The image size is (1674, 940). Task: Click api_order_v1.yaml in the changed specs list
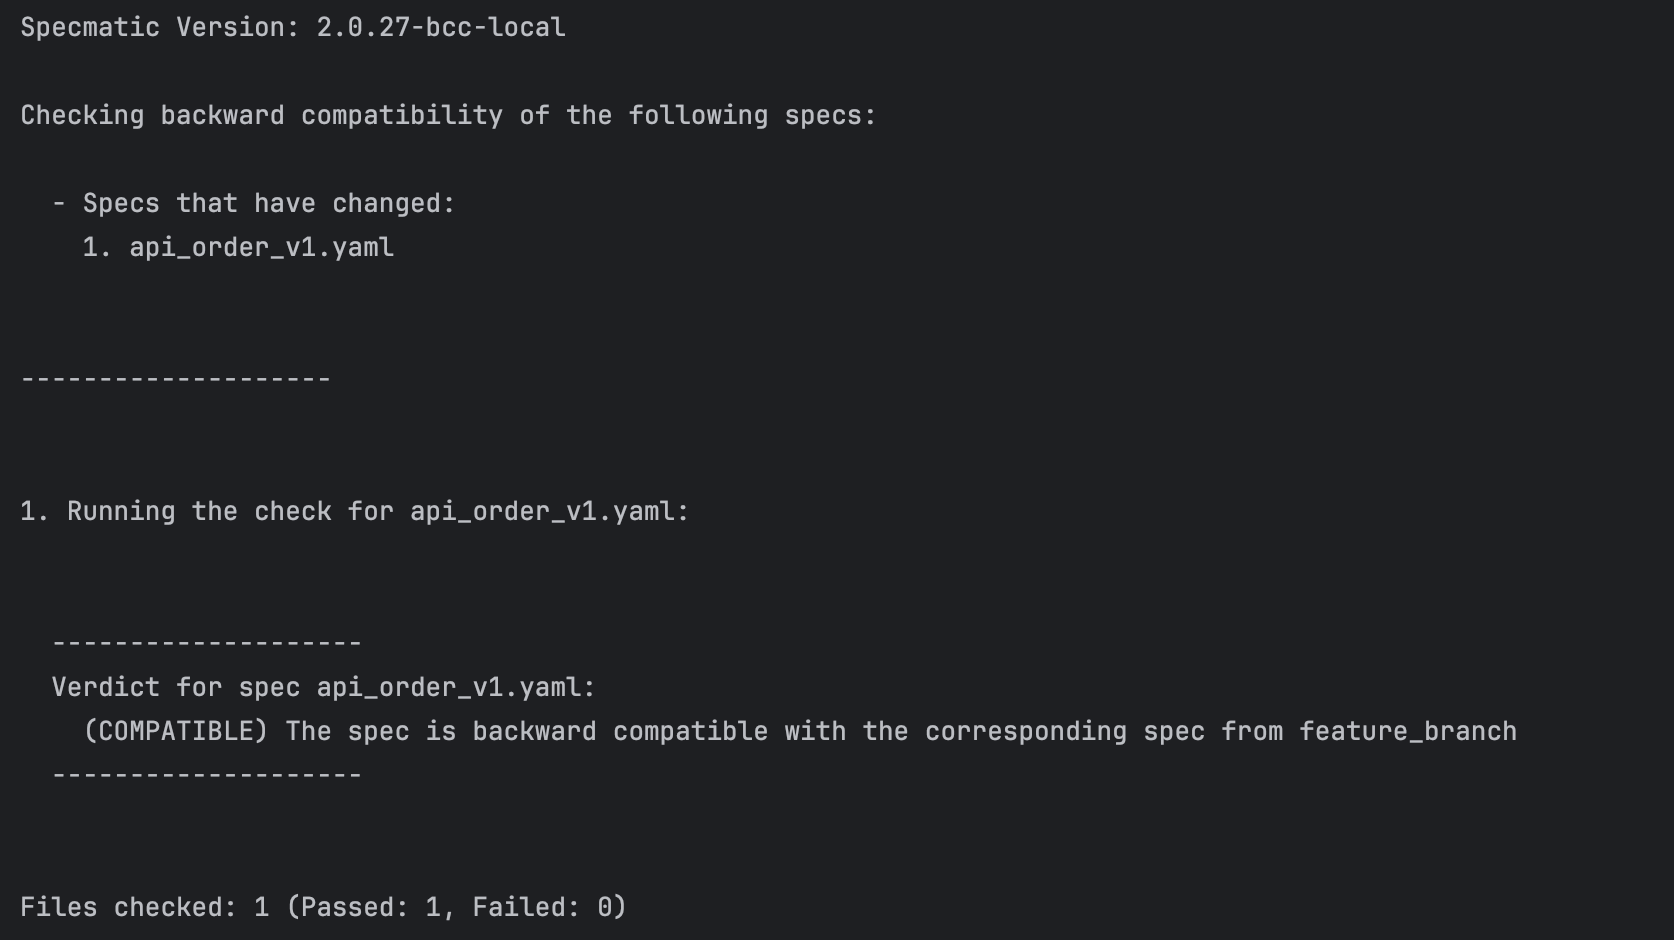(x=261, y=247)
